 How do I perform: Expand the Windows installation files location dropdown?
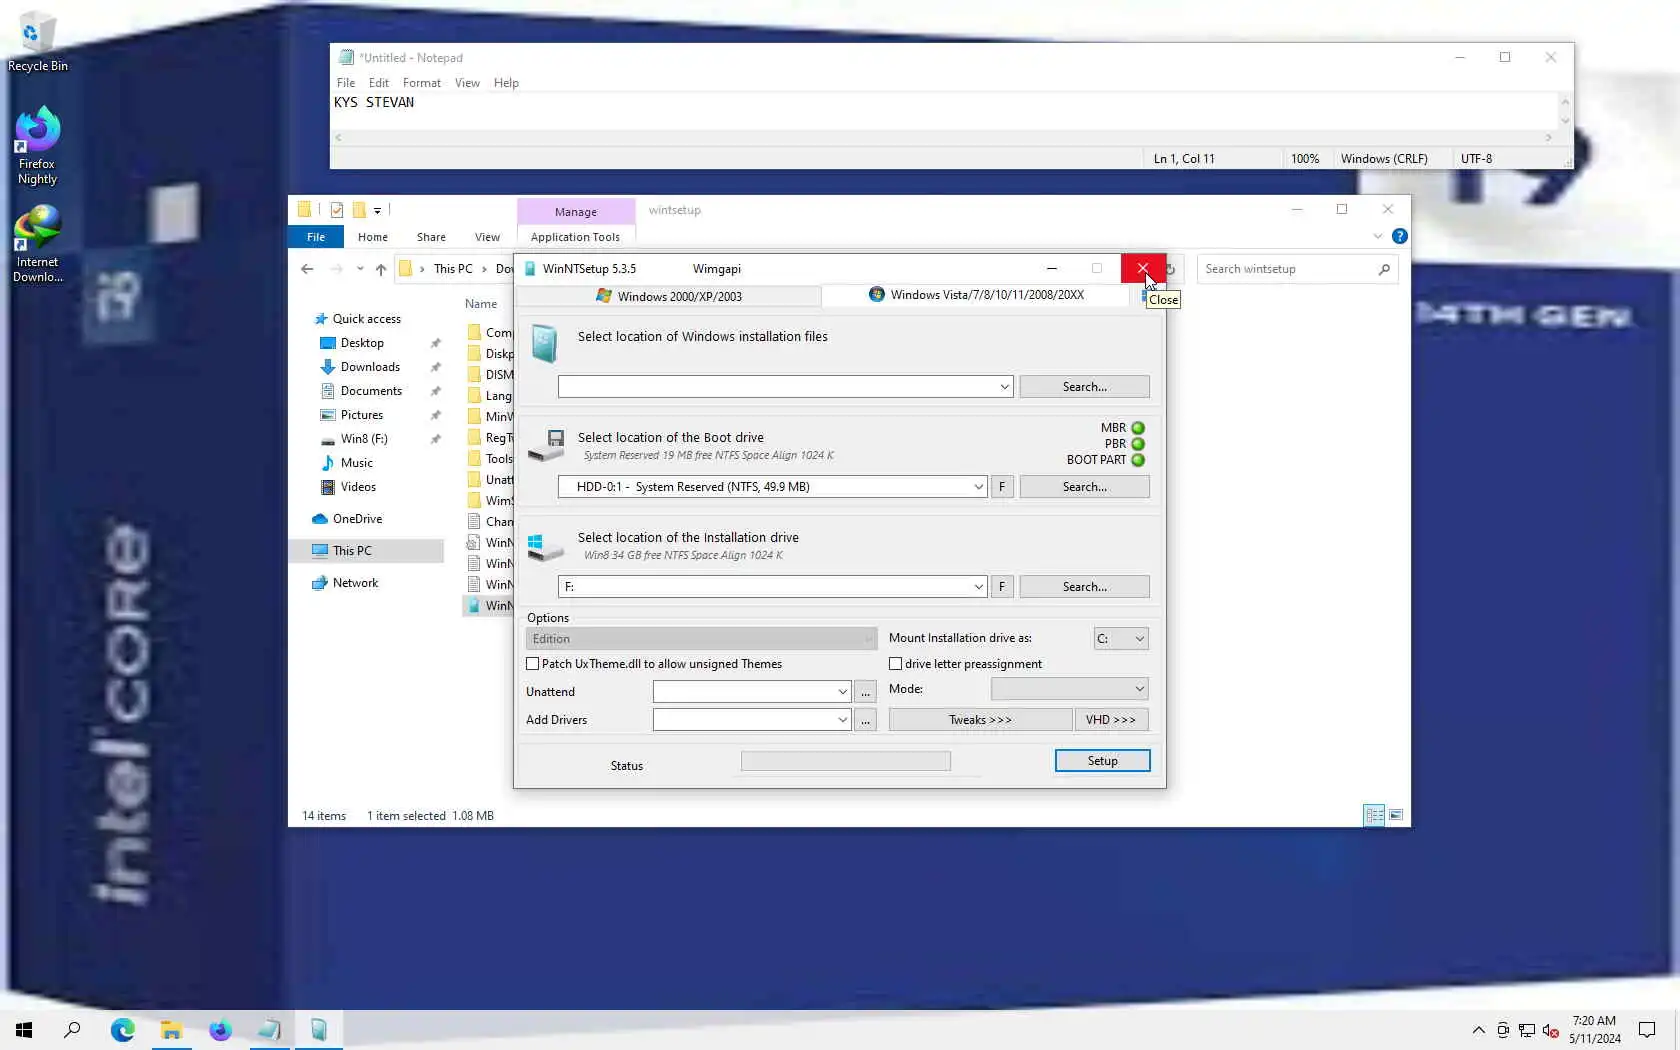(x=1004, y=387)
